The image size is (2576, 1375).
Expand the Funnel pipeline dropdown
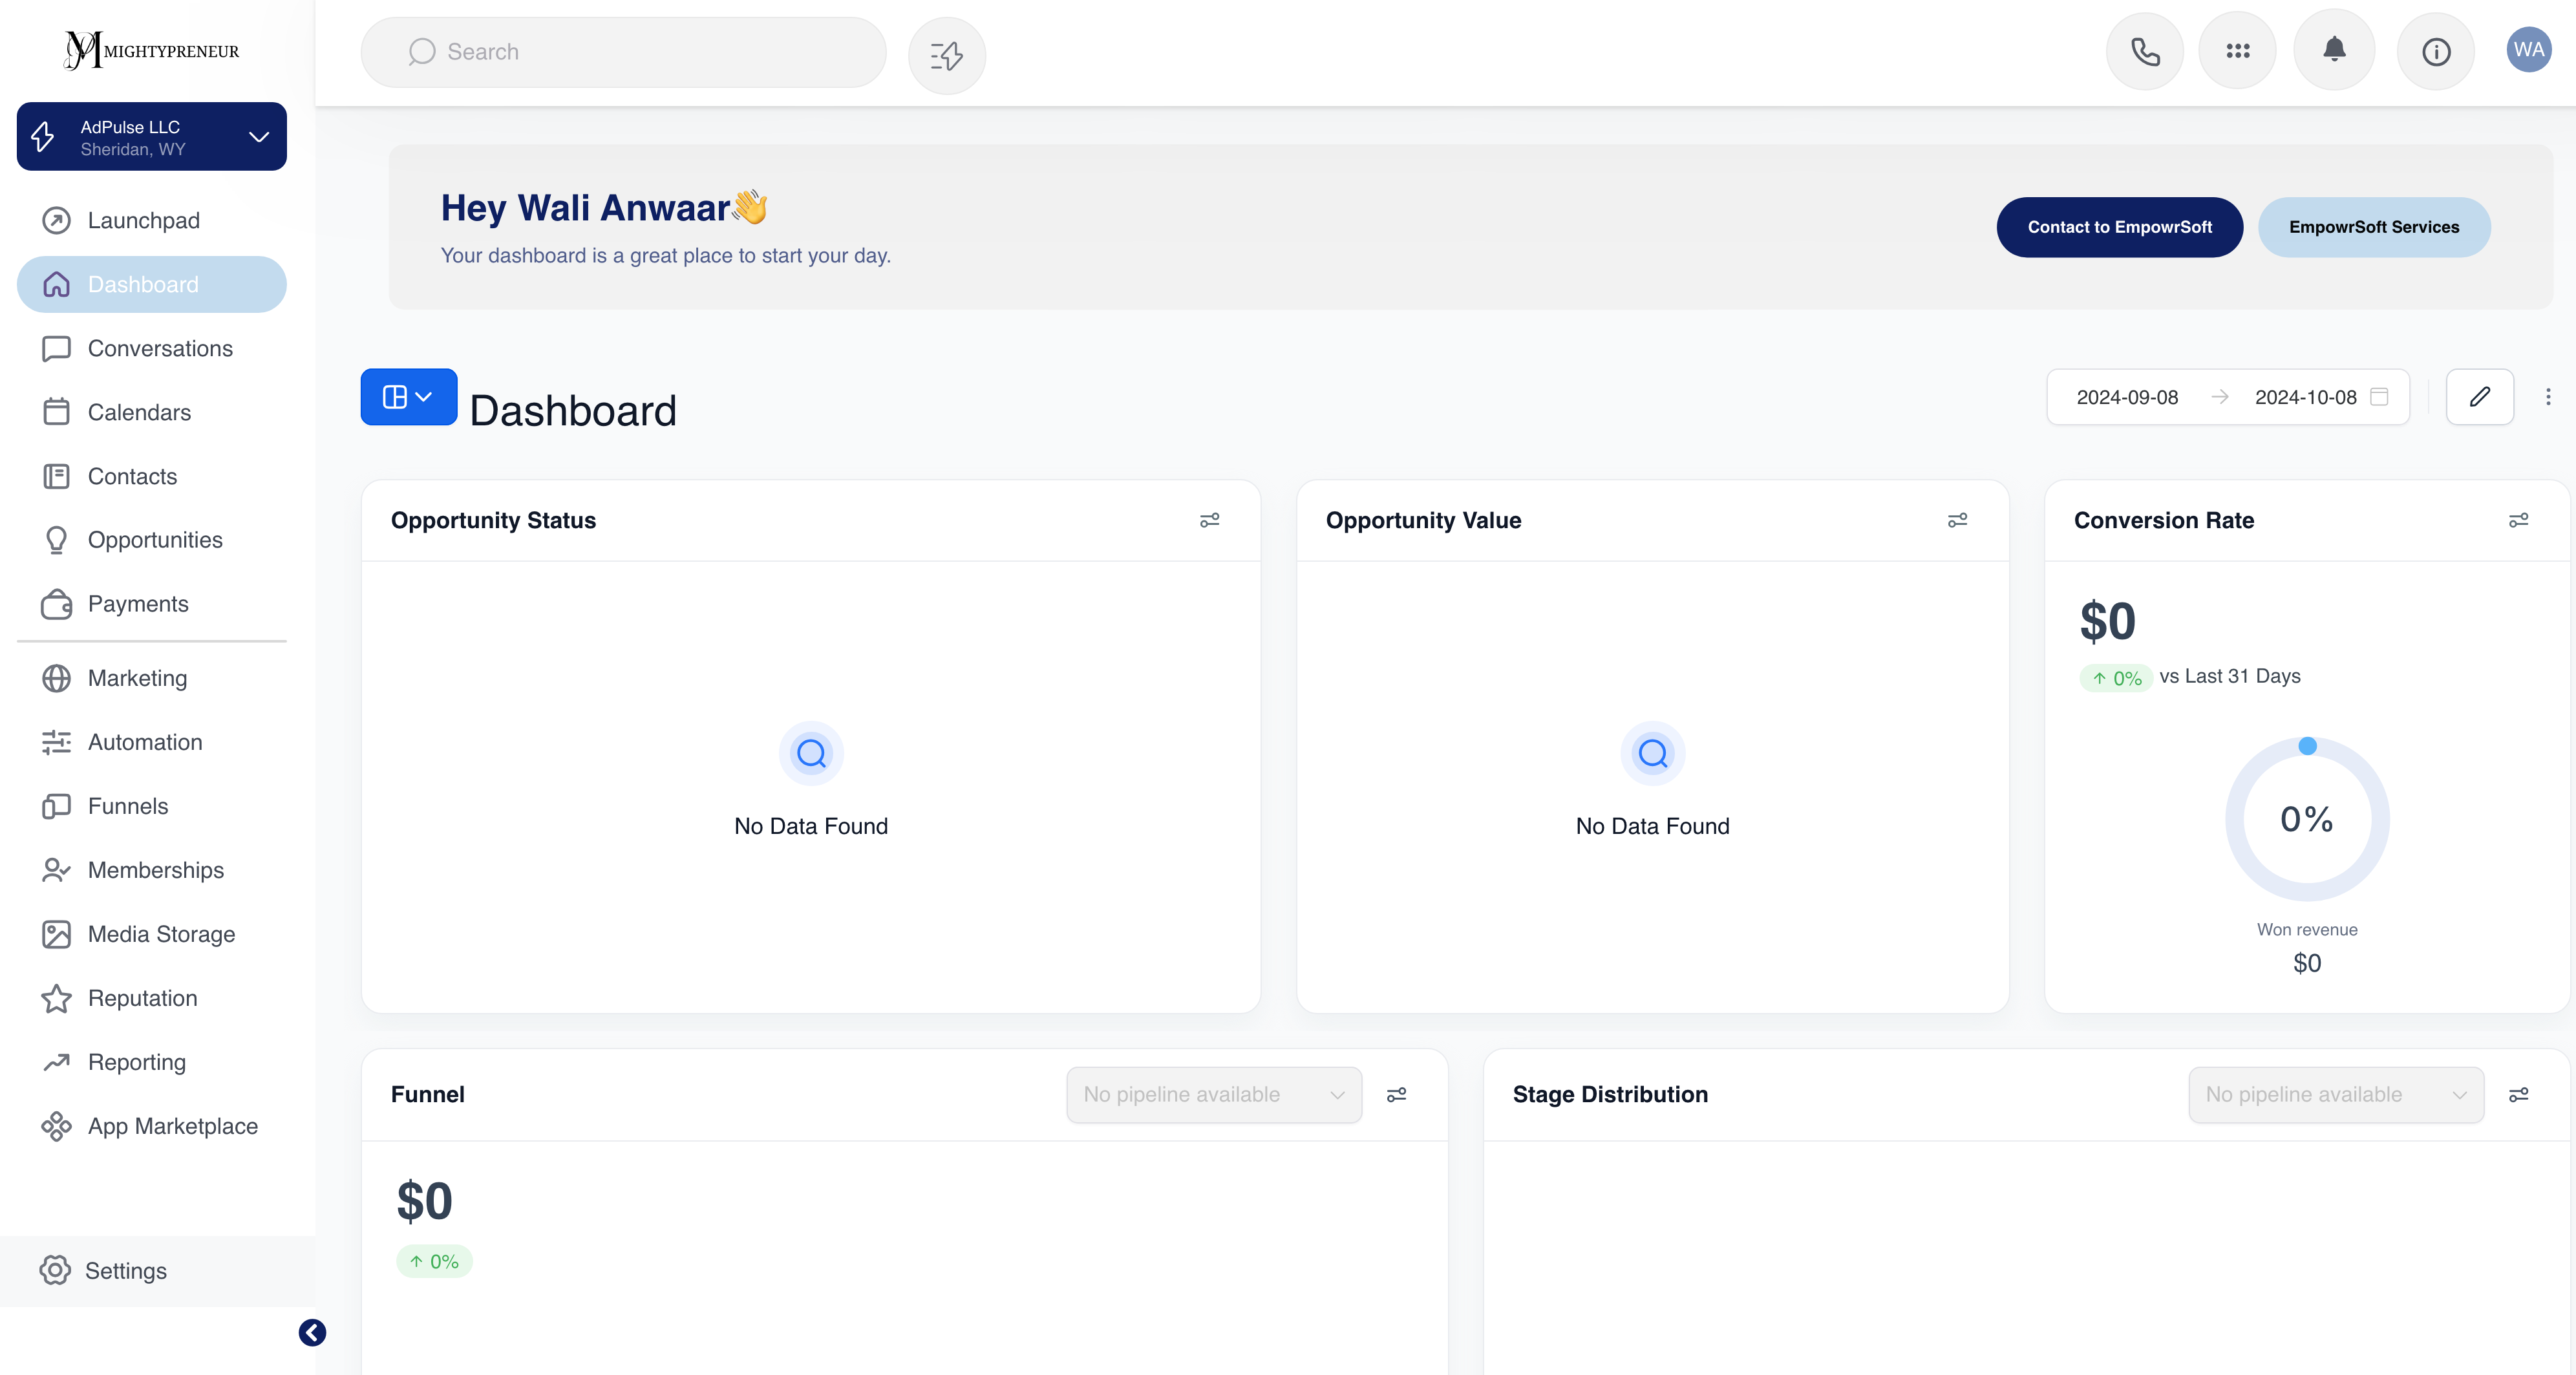point(1213,1094)
